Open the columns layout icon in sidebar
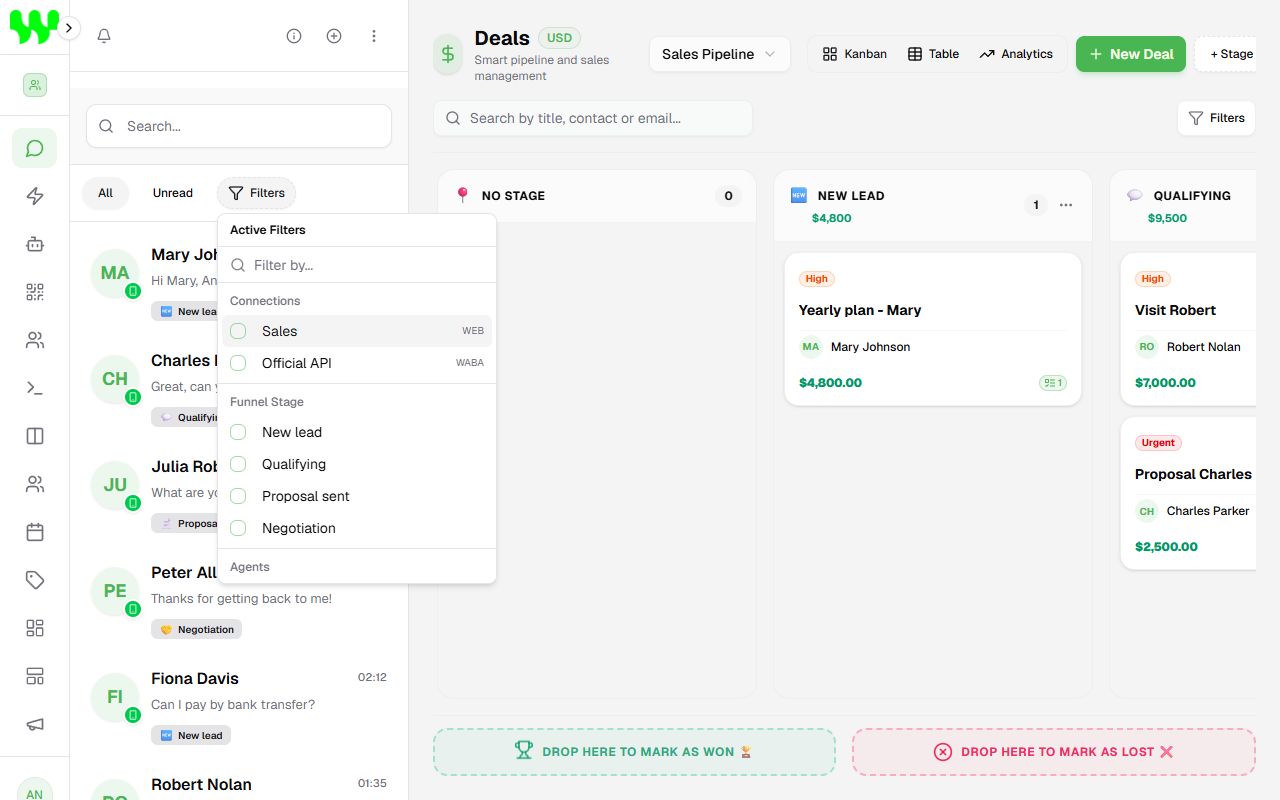The width and height of the screenshot is (1280, 800). pyautogui.click(x=35, y=436)
